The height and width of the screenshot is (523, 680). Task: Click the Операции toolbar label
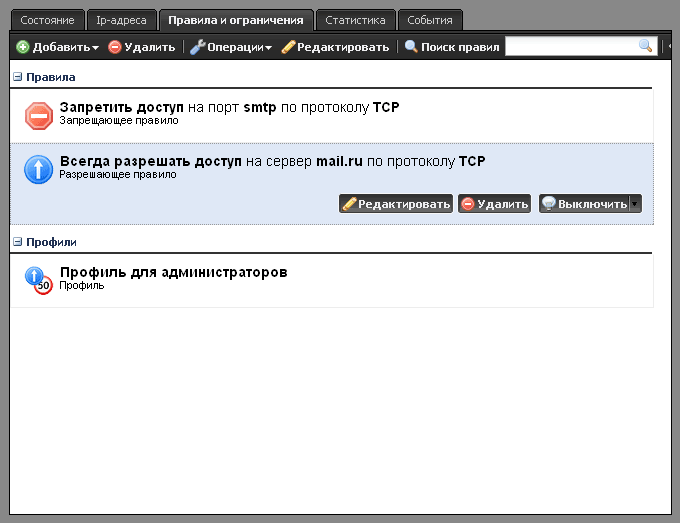235,47
